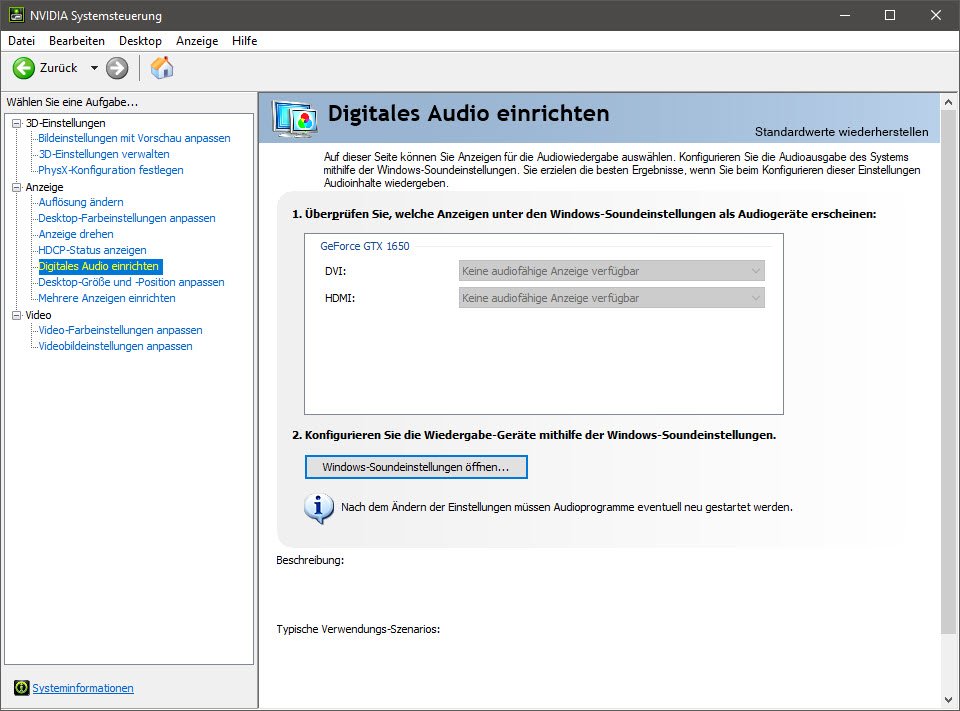This screenshot has width=960, height=711.
Task: Select 3D-Einstellungen verwalten
Action: 104,154
